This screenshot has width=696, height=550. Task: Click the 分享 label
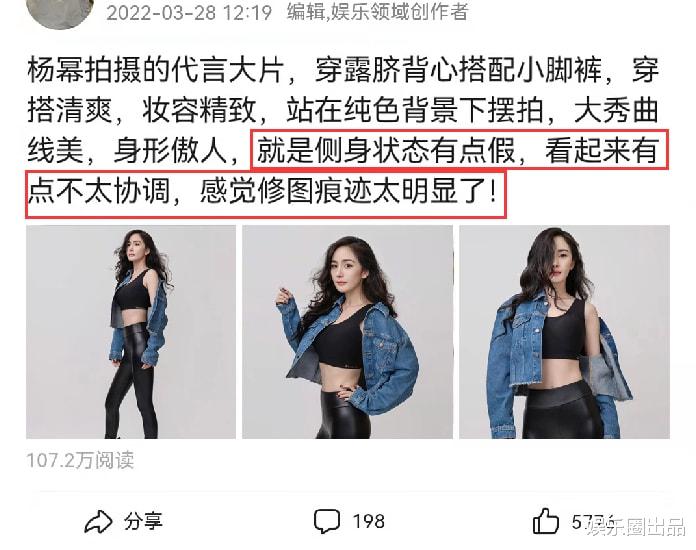143,521
